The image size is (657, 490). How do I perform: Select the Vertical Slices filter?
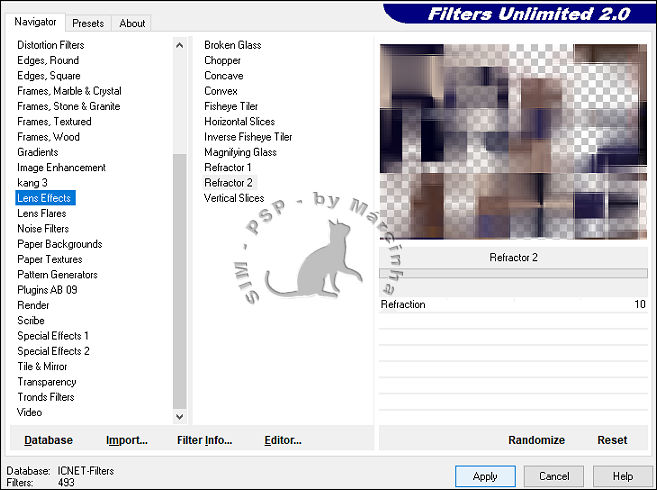pos(234,198)
